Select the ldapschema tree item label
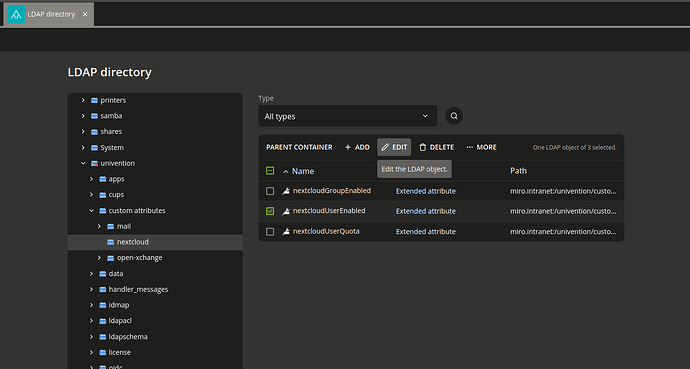 (x=128, y=336)
